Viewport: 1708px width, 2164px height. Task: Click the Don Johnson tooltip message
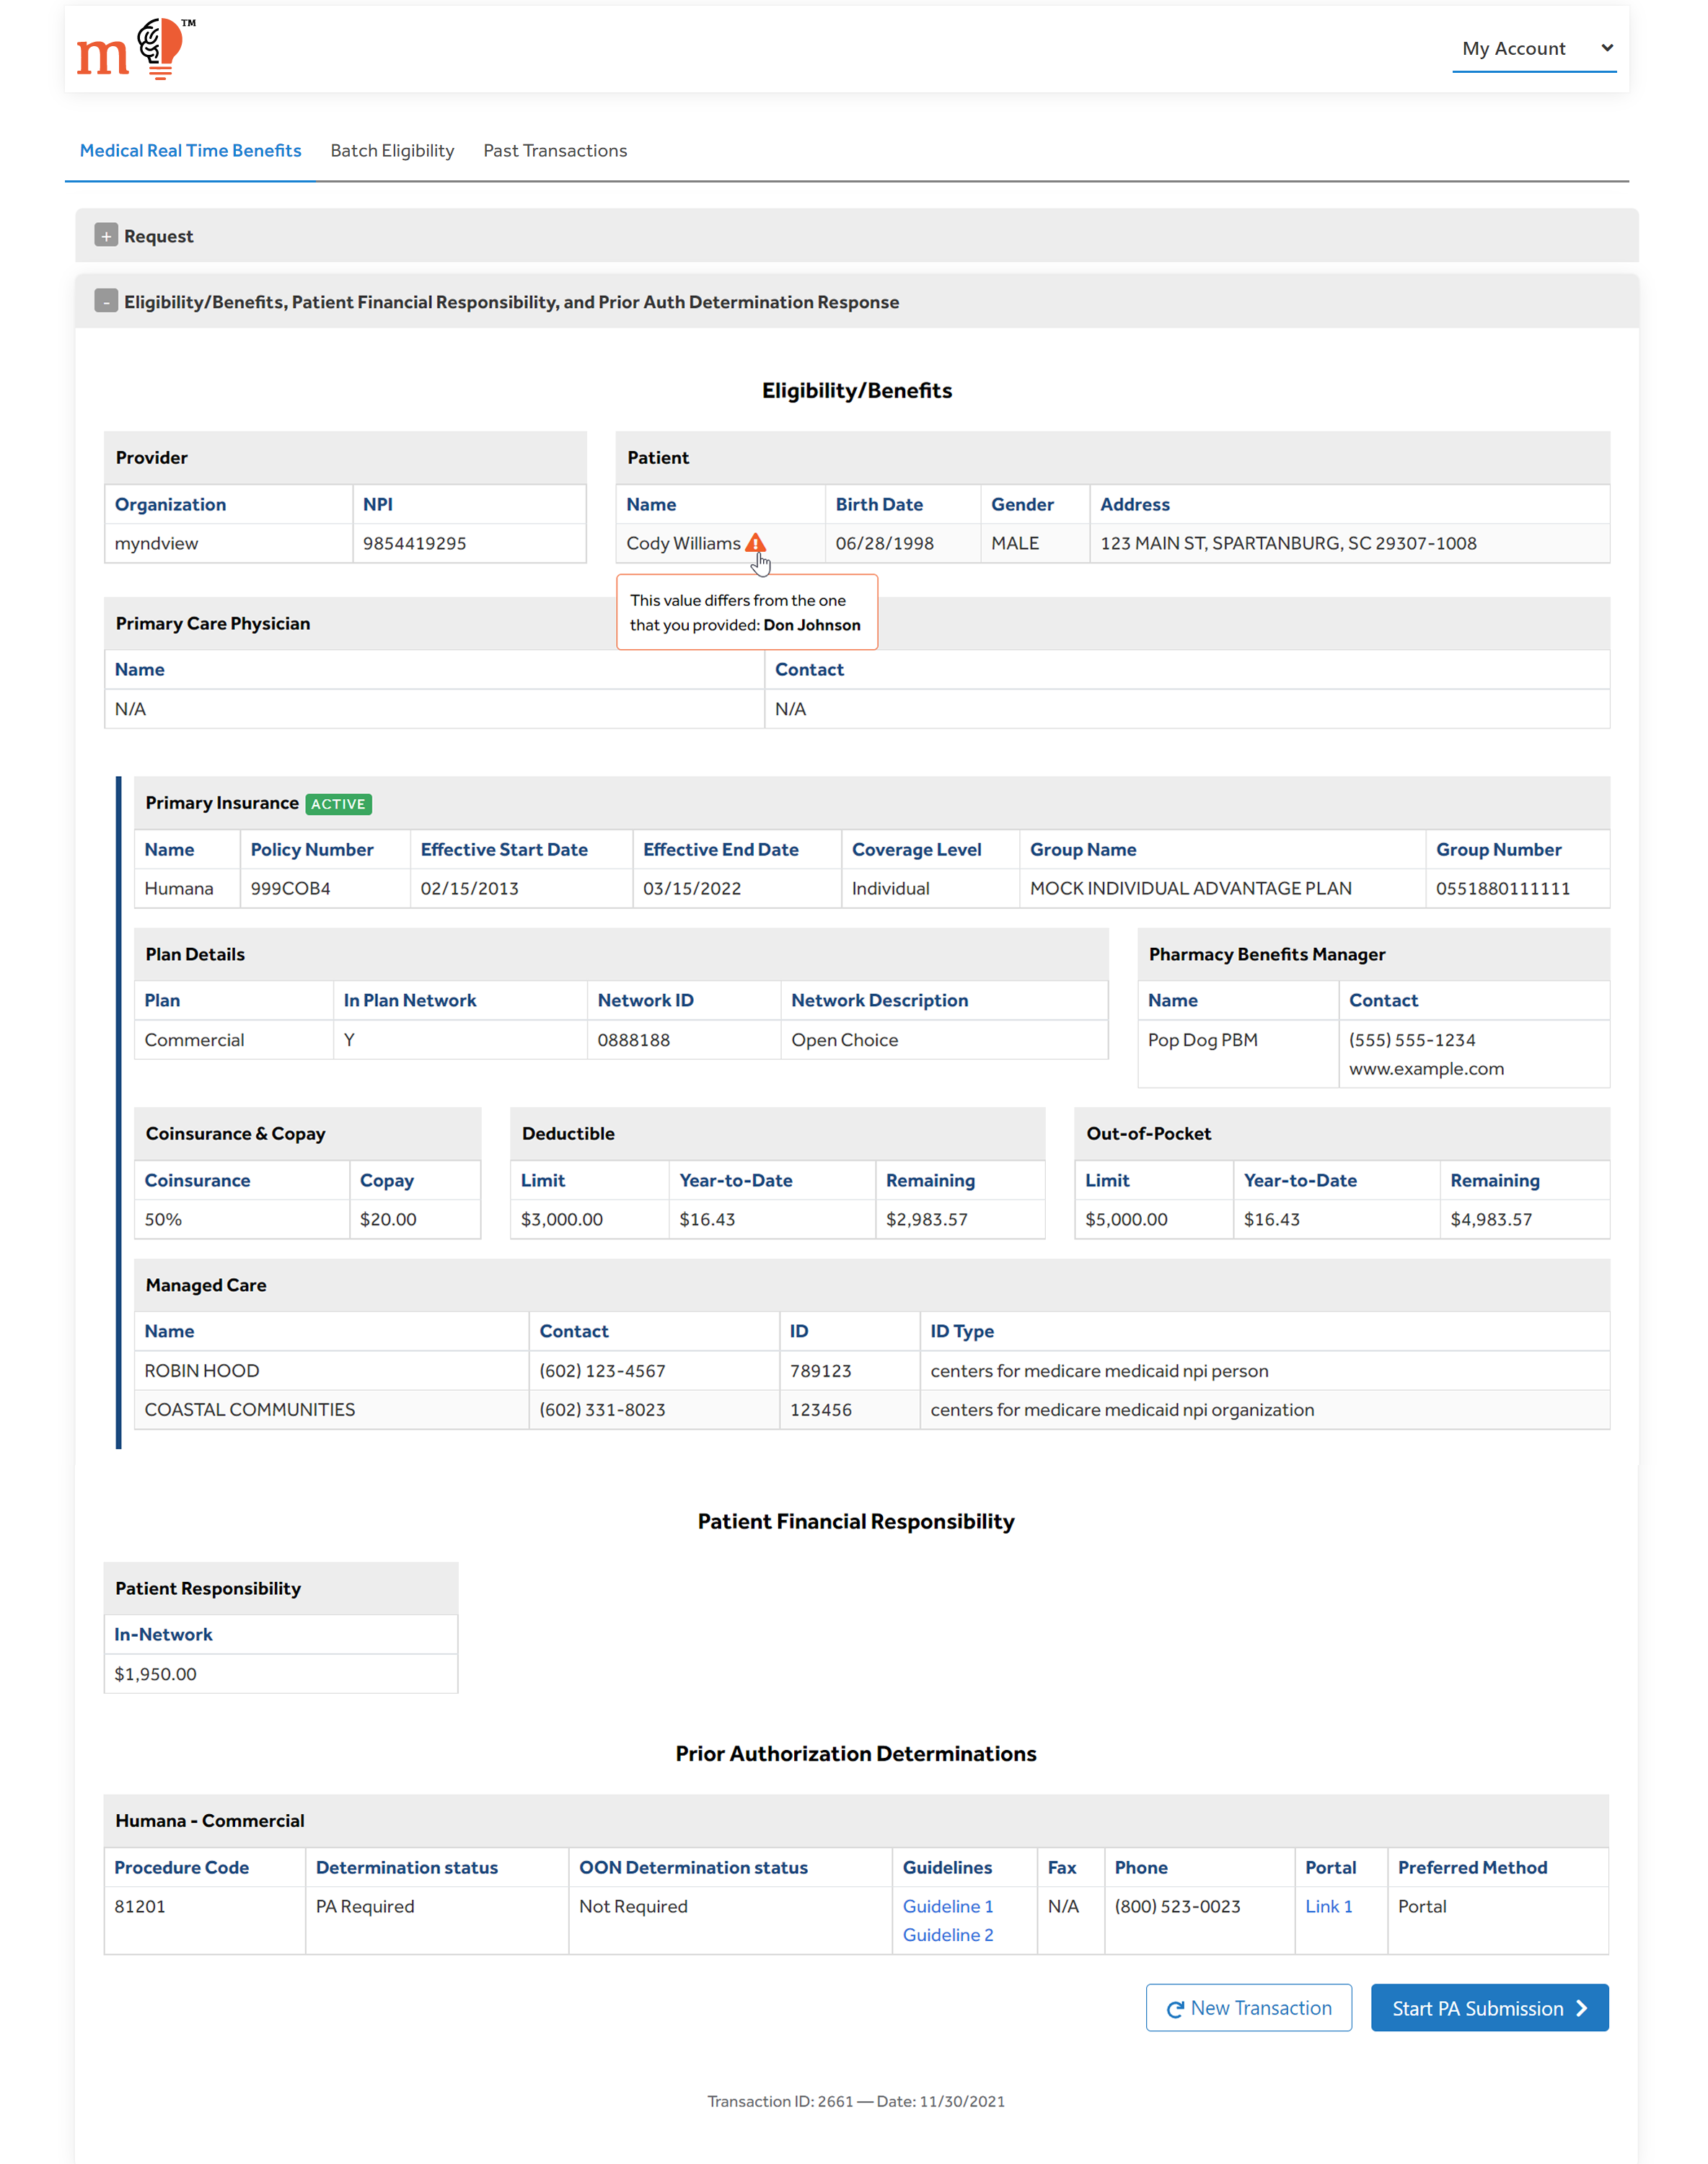point(746,612)
